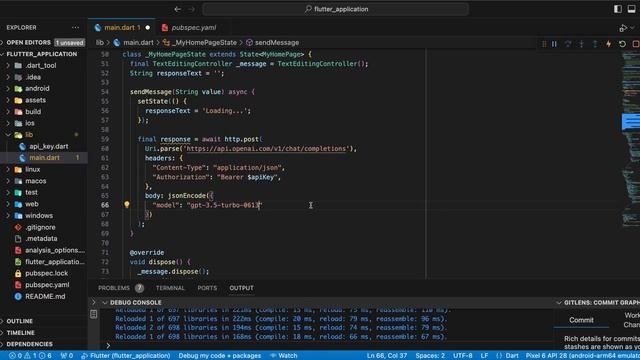Screen dimensions: 640x360
Task: Restart the debug session with green arrow
Action: (622, 44)
